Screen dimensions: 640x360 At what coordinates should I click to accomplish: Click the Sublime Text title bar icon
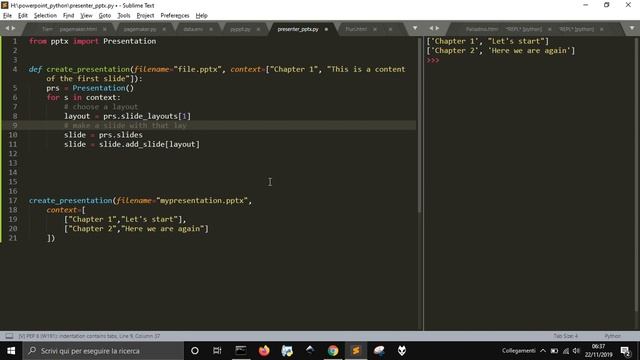pos(5,5)
